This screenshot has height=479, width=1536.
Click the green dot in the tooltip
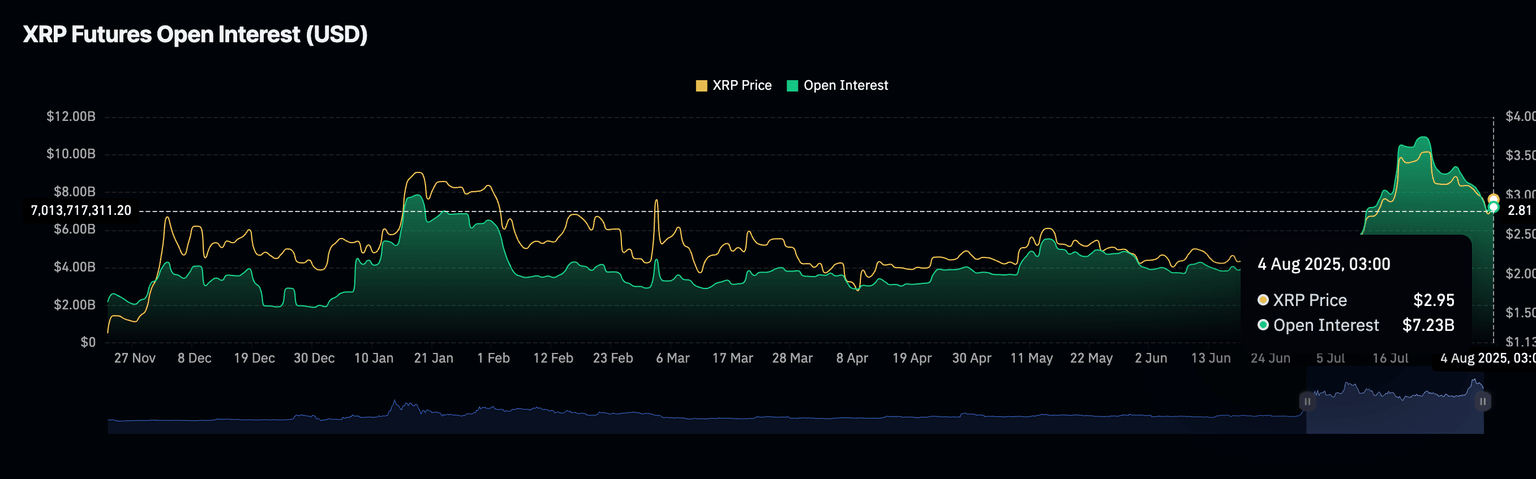(1263, 325)
